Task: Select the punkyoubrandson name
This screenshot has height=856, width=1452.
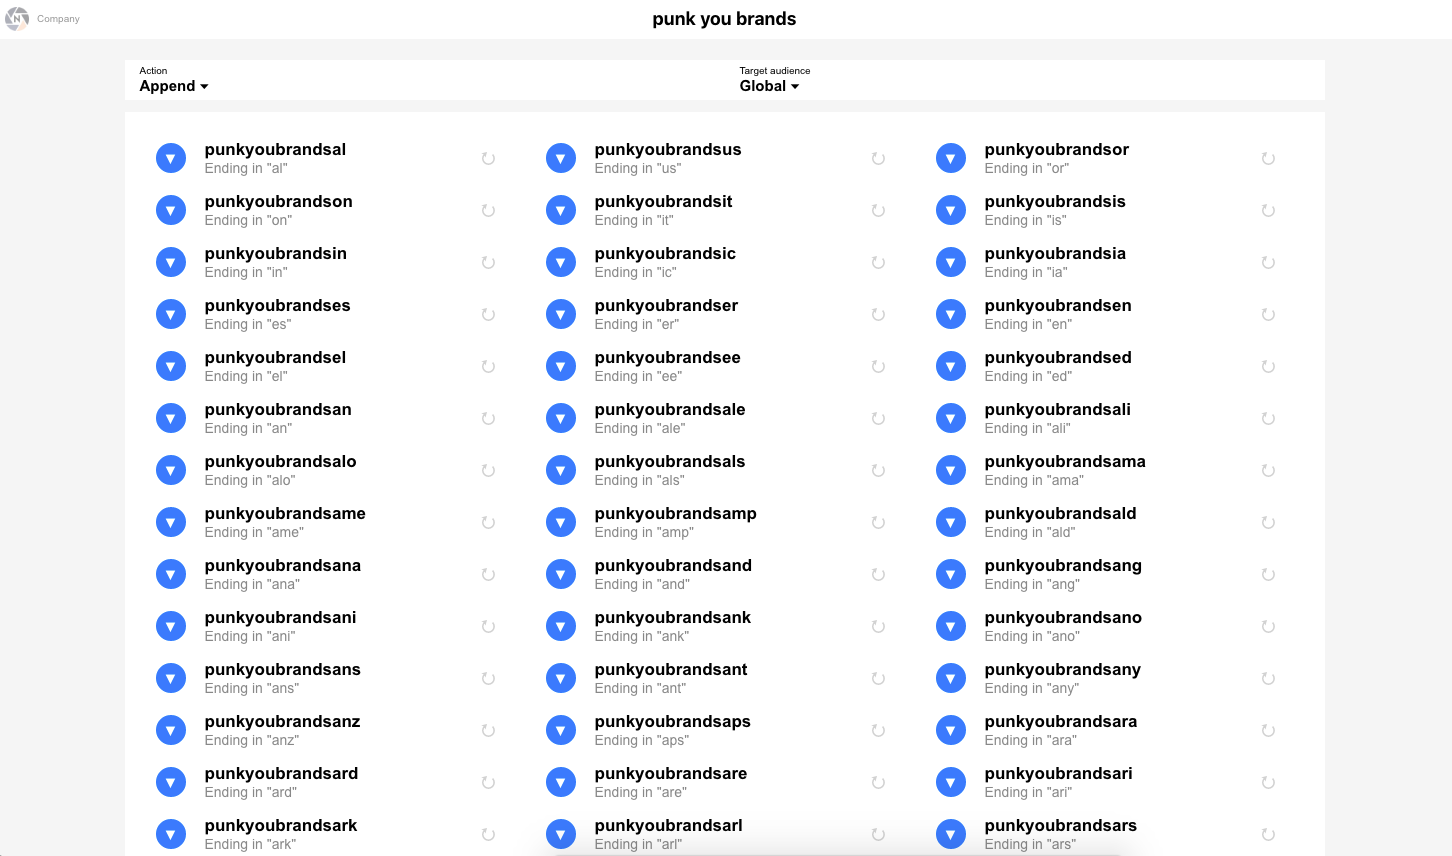Action: tap(278, 202)
